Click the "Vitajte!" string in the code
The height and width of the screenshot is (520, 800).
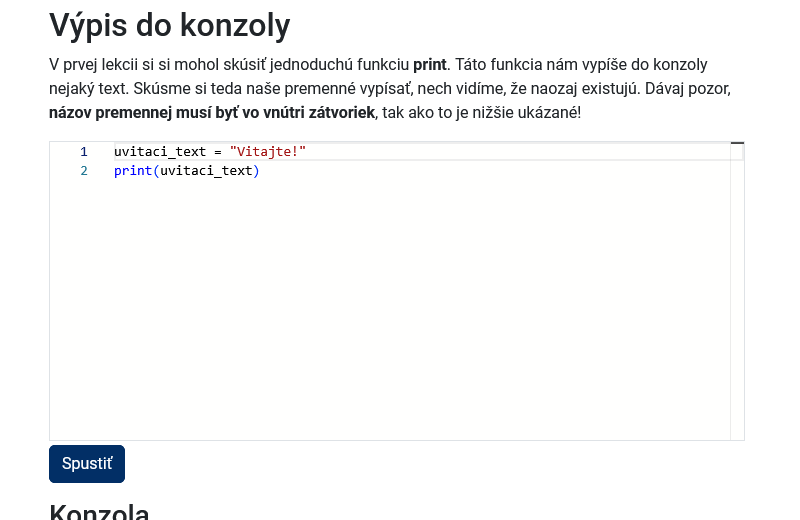tap(268, 152)
